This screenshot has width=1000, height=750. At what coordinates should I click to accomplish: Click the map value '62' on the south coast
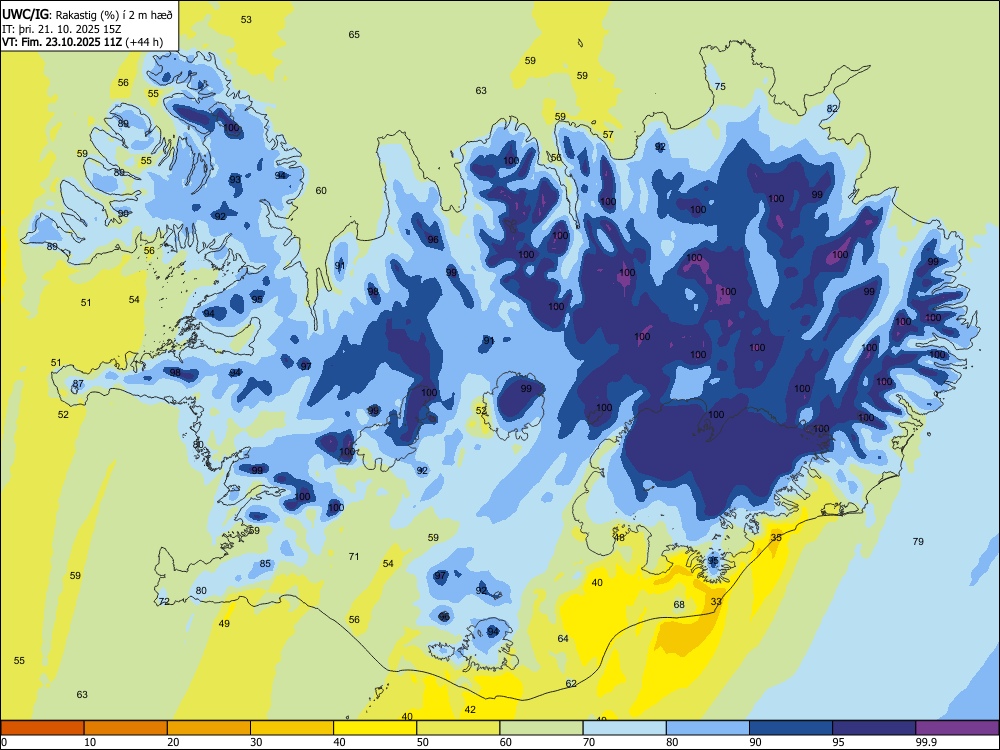point(571,684)
